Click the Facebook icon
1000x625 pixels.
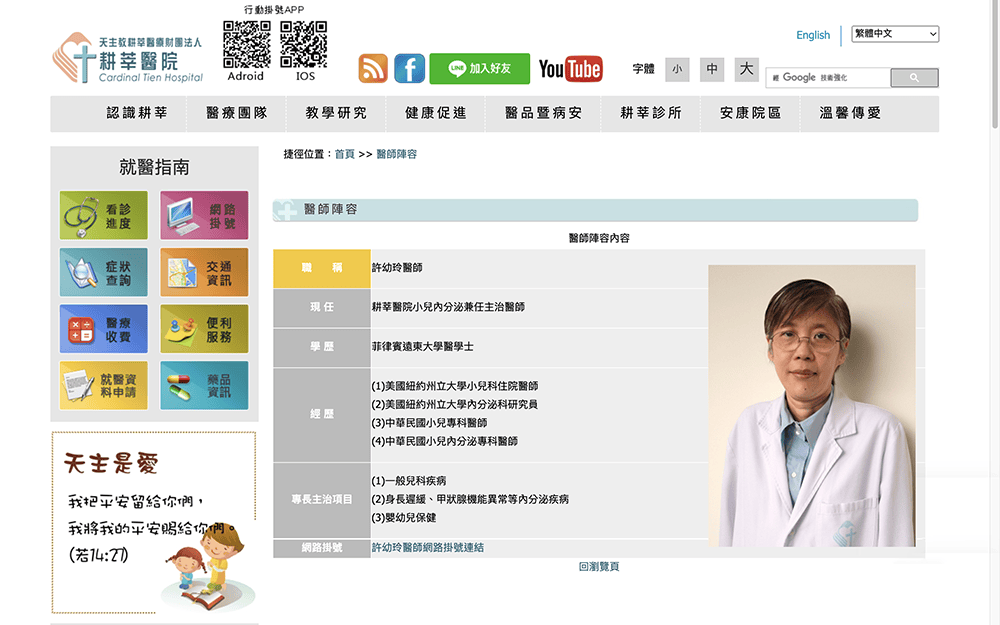click(x=409, y=68)
